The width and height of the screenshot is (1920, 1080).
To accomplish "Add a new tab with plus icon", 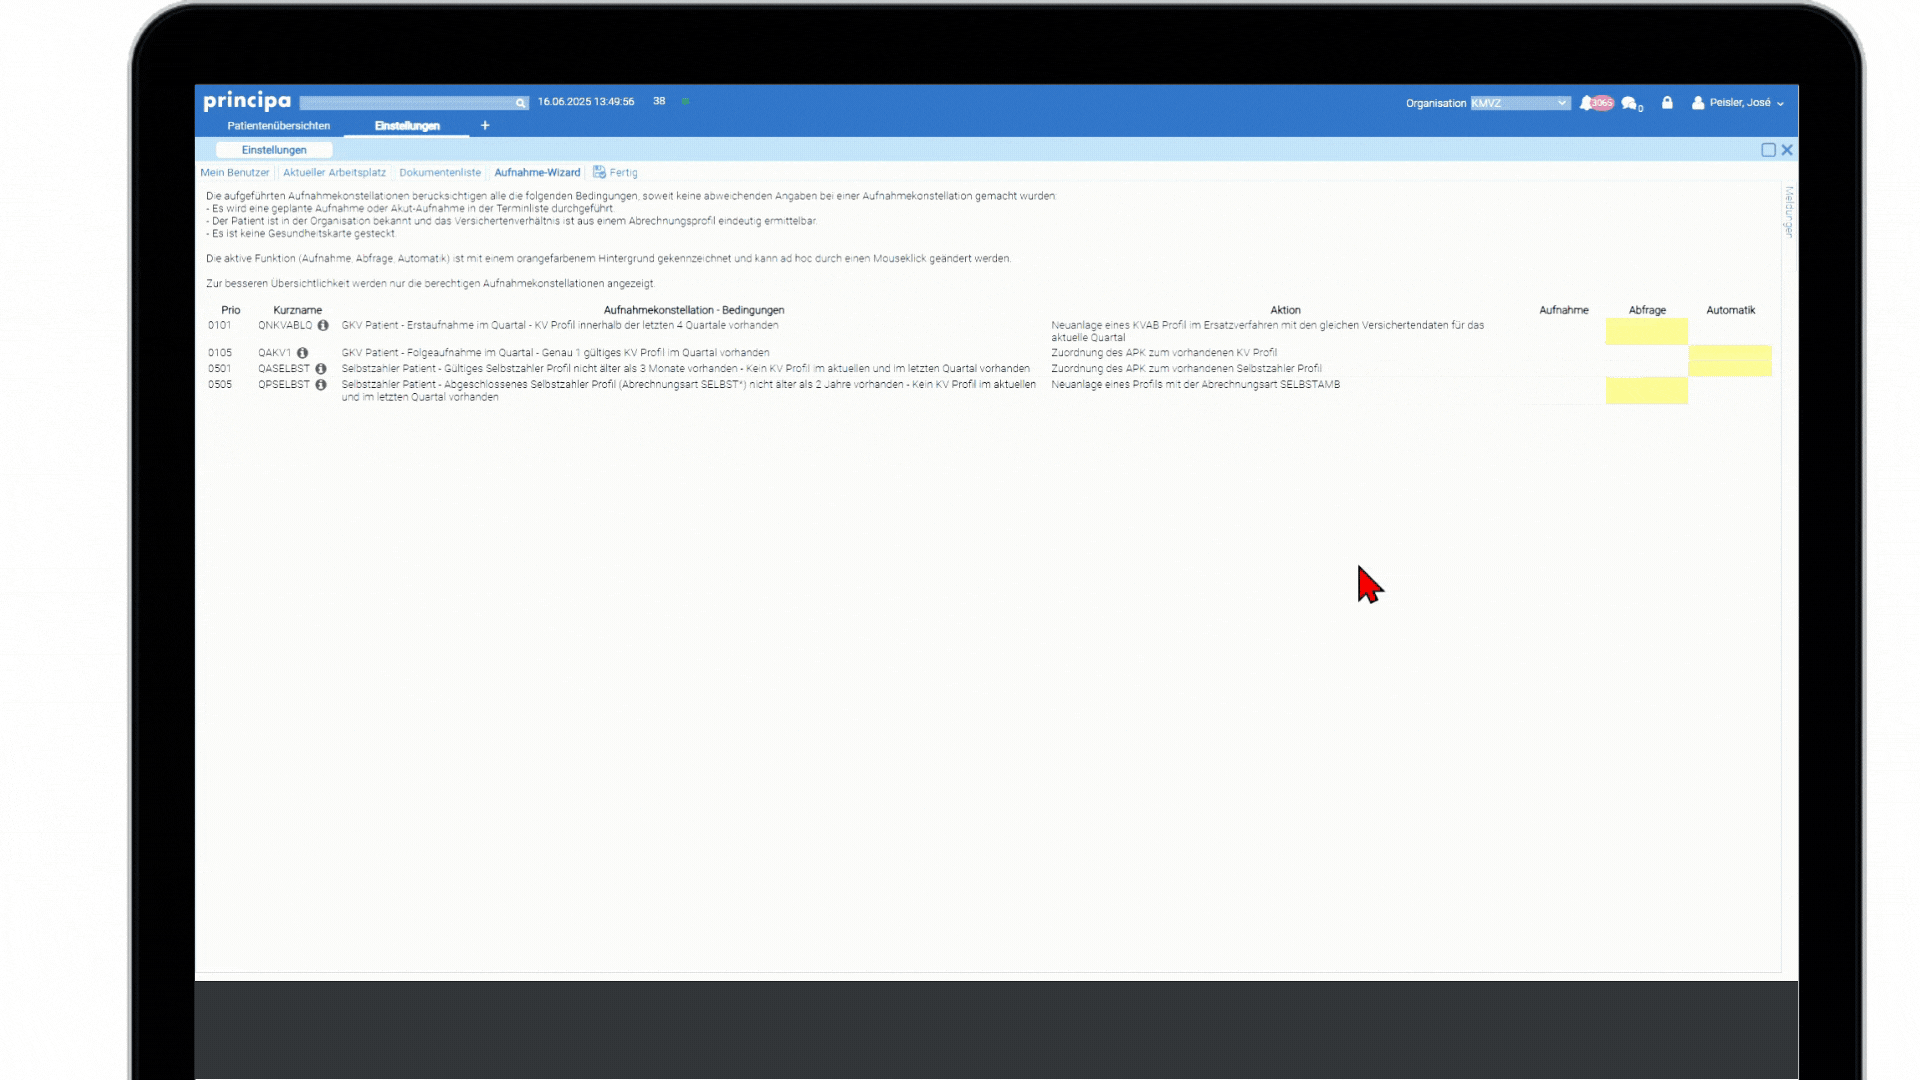I will tap(485, 126).
